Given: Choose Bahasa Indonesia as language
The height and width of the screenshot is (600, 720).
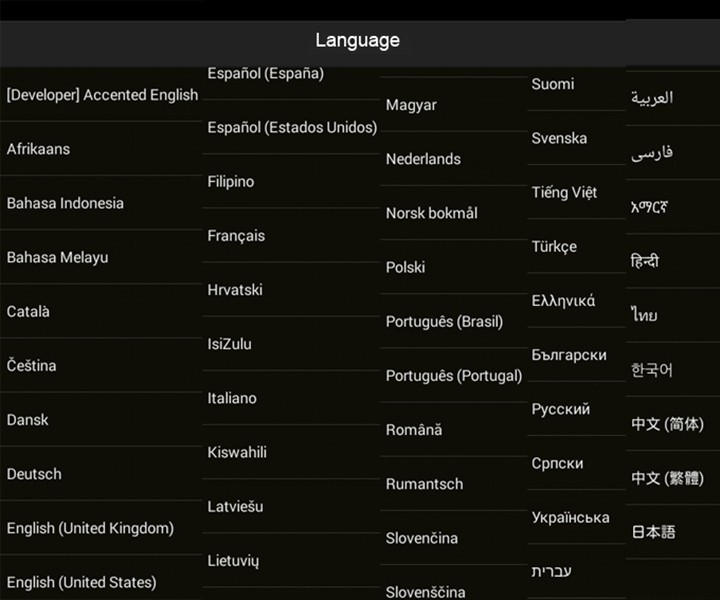Looking at the screenshot, I should [x=66, y=203].
